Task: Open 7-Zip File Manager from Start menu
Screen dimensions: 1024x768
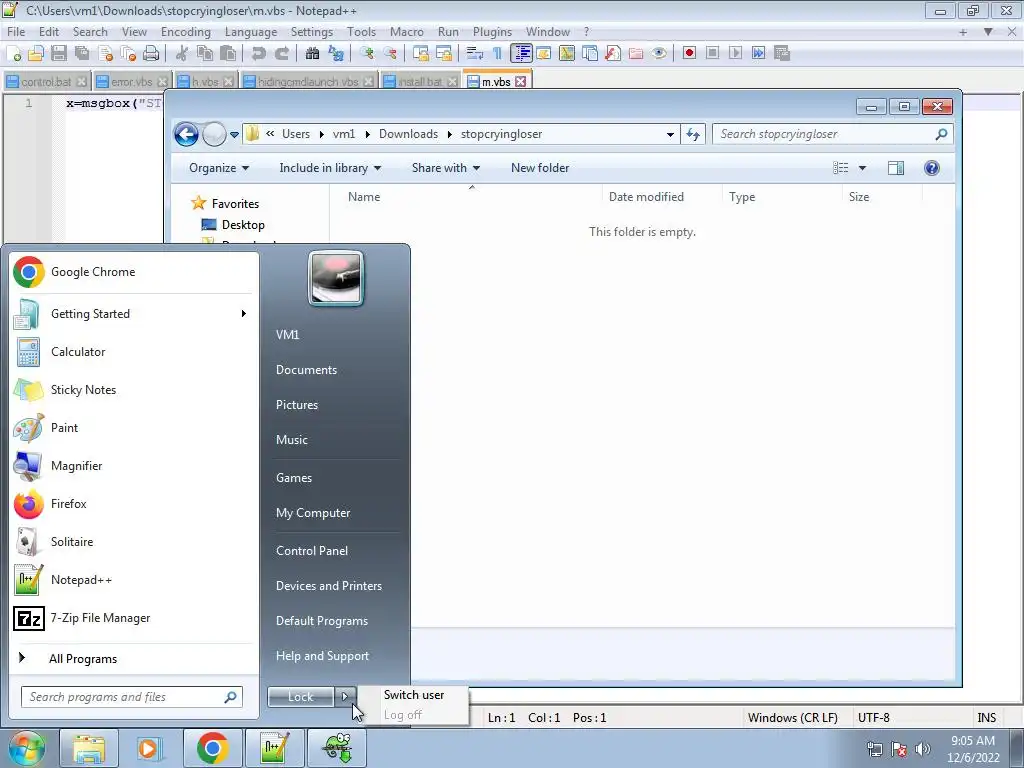Action: 133,618
